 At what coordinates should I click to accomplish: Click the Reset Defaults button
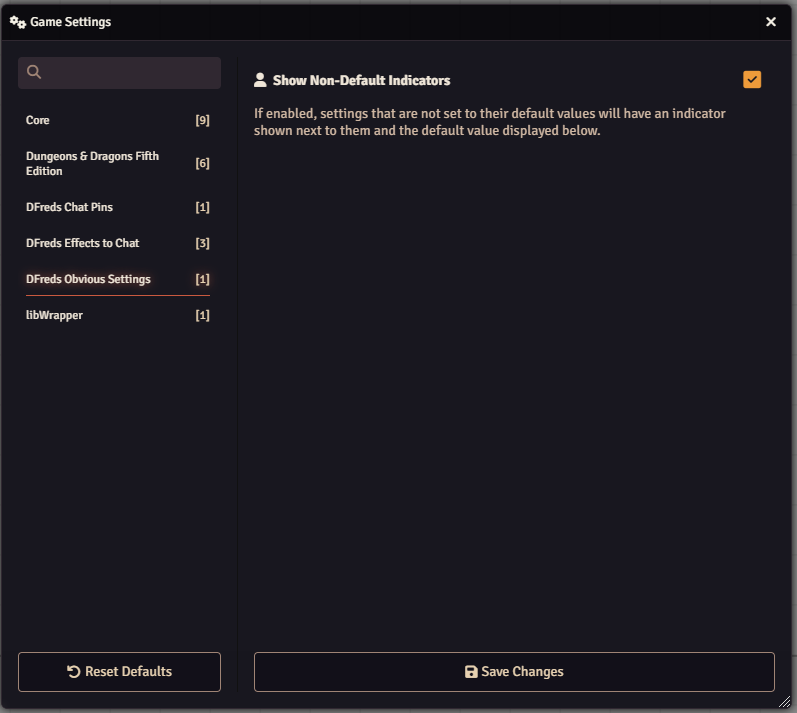[119, 672]
